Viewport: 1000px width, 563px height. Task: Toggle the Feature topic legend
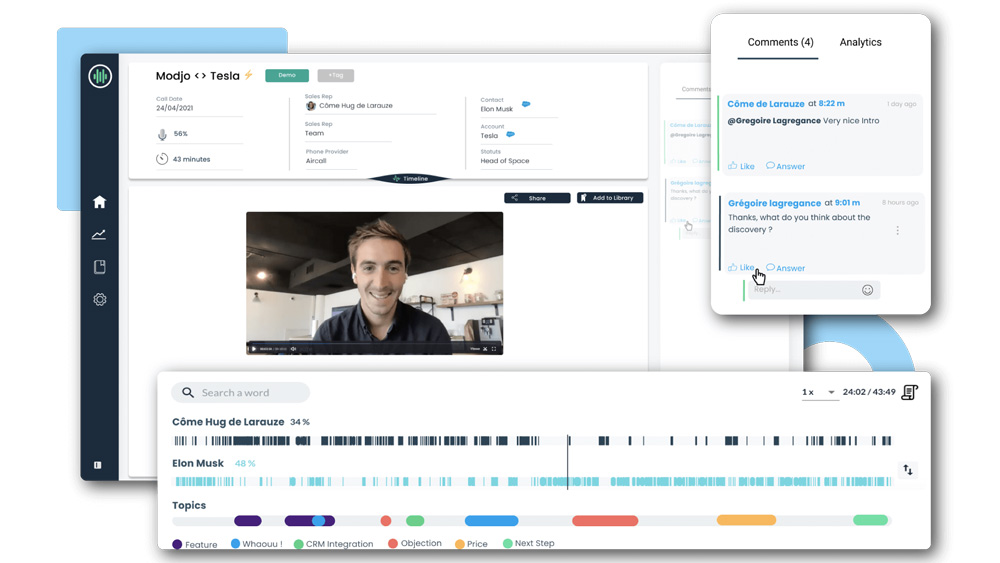[195, 544]
